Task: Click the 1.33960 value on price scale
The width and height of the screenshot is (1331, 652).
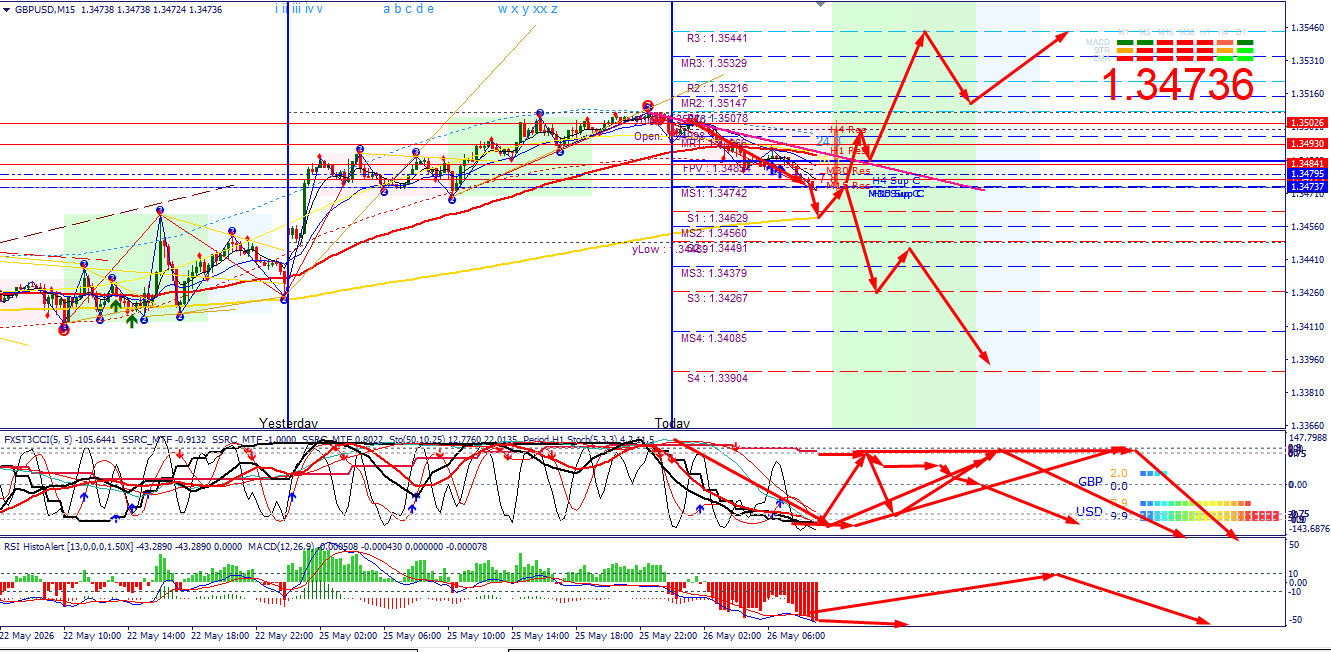Action: [x=1308, y=360]
